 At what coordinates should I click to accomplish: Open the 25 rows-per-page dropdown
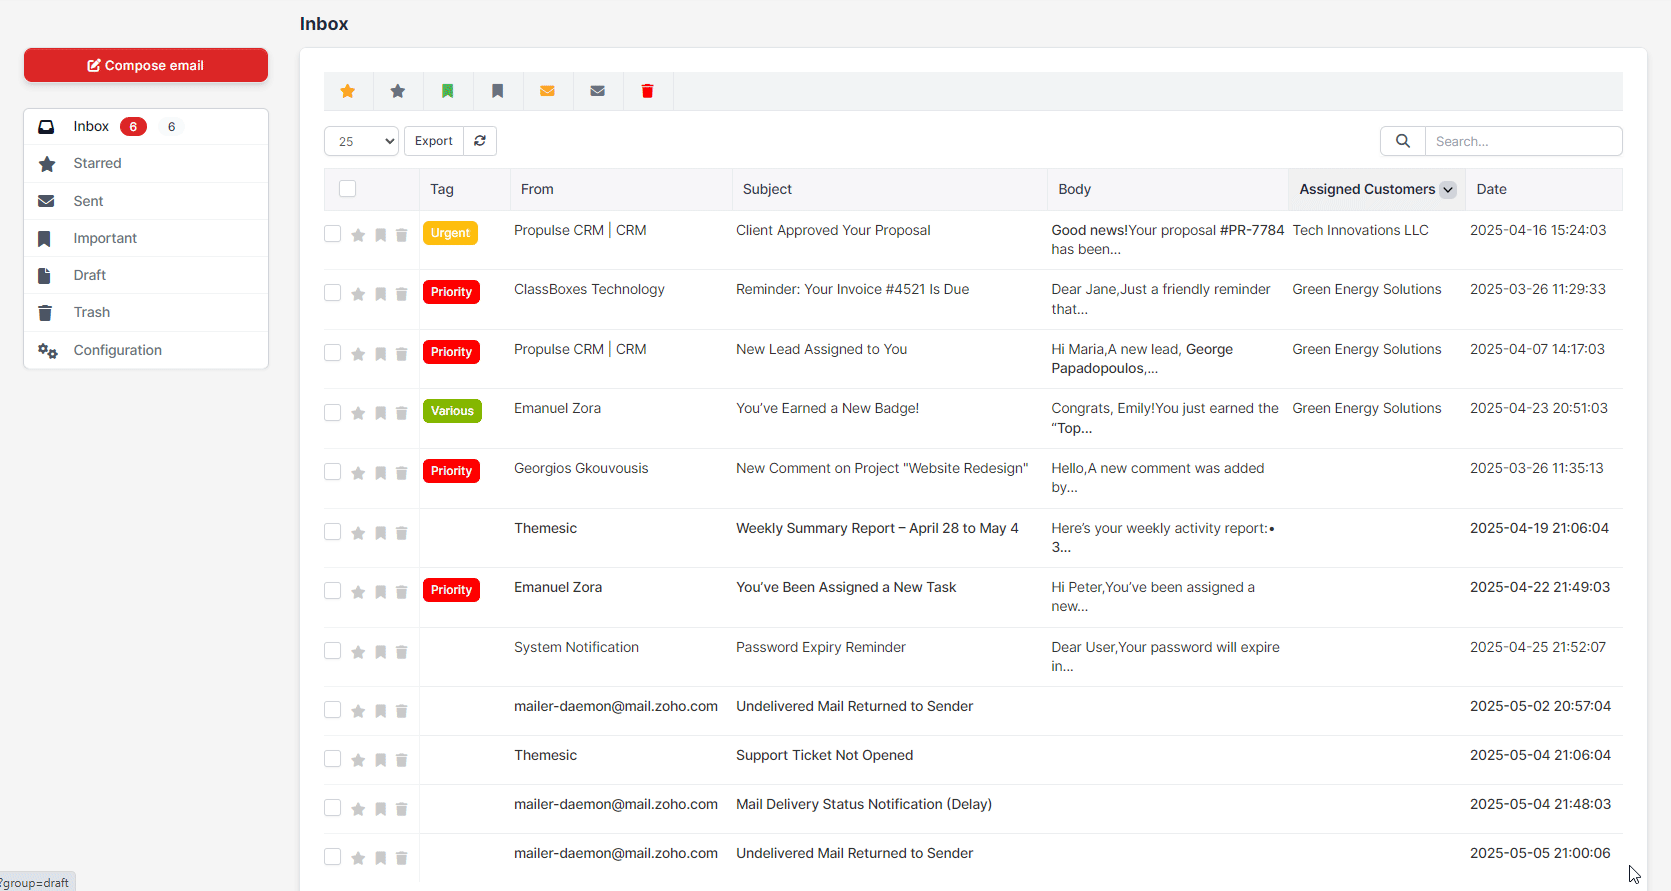[x=361, y=141]
